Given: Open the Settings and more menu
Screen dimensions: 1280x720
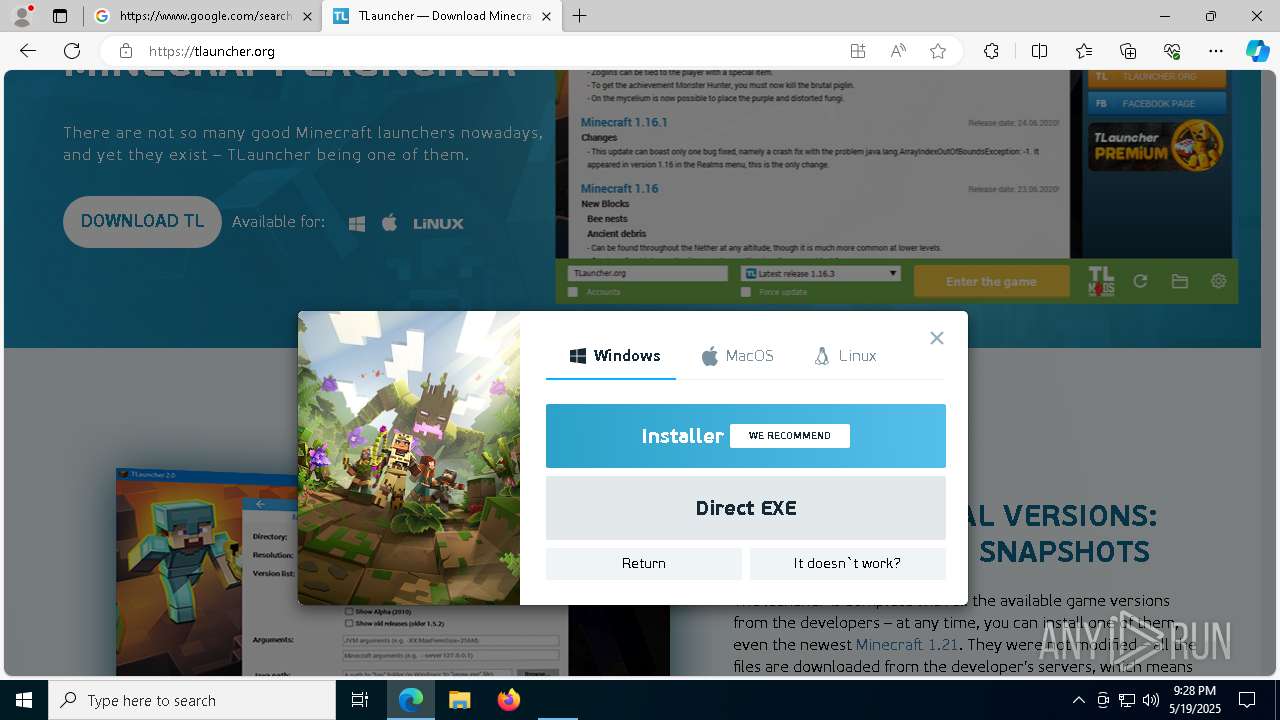Looking at the screenshot, I should point(1216,51).
